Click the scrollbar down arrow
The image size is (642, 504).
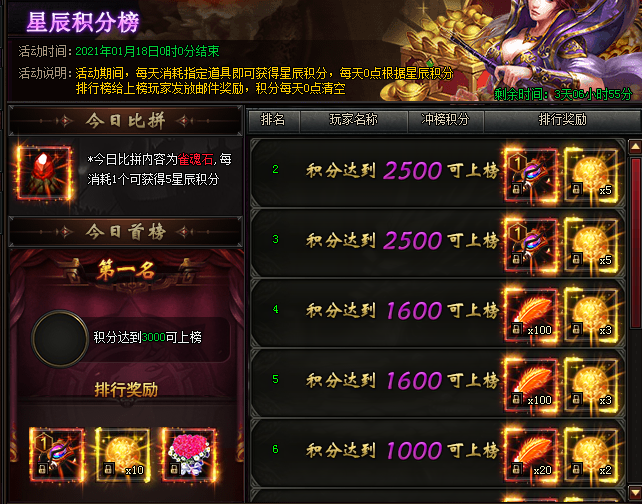635,491
